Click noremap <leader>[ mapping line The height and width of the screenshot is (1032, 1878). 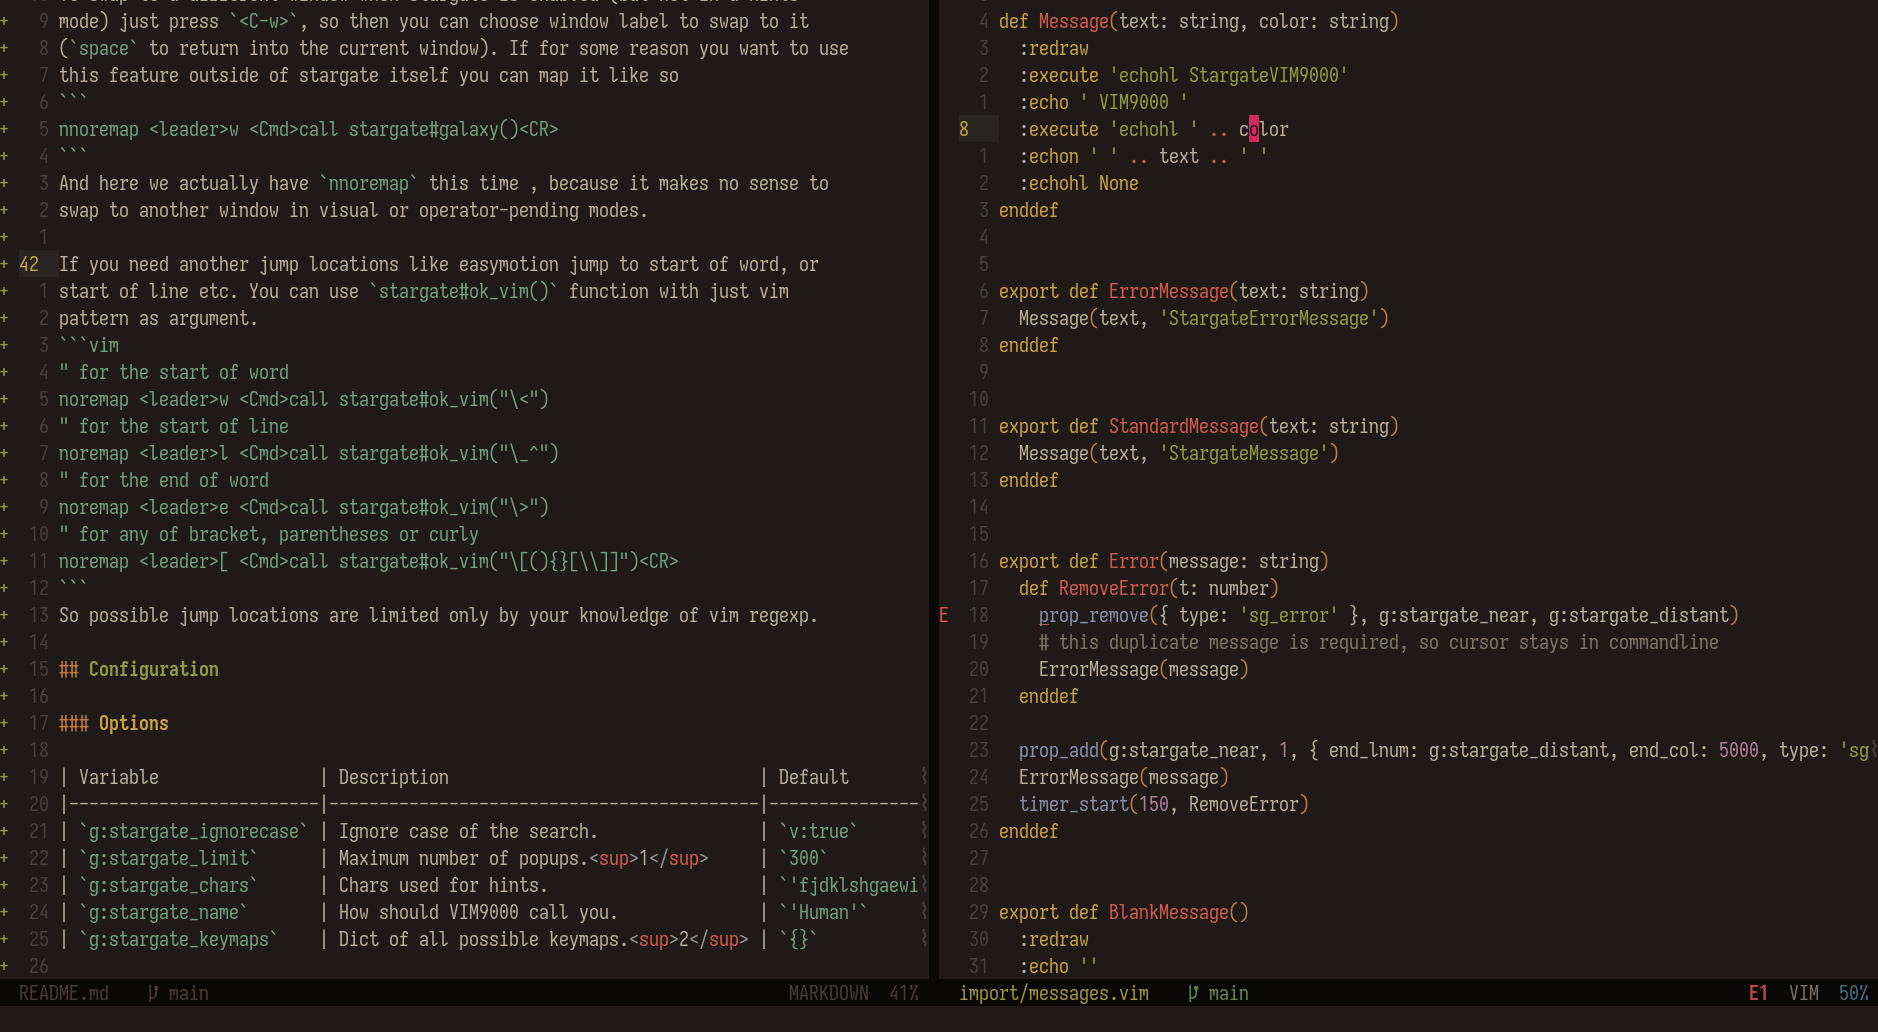[x=369, y=561]
